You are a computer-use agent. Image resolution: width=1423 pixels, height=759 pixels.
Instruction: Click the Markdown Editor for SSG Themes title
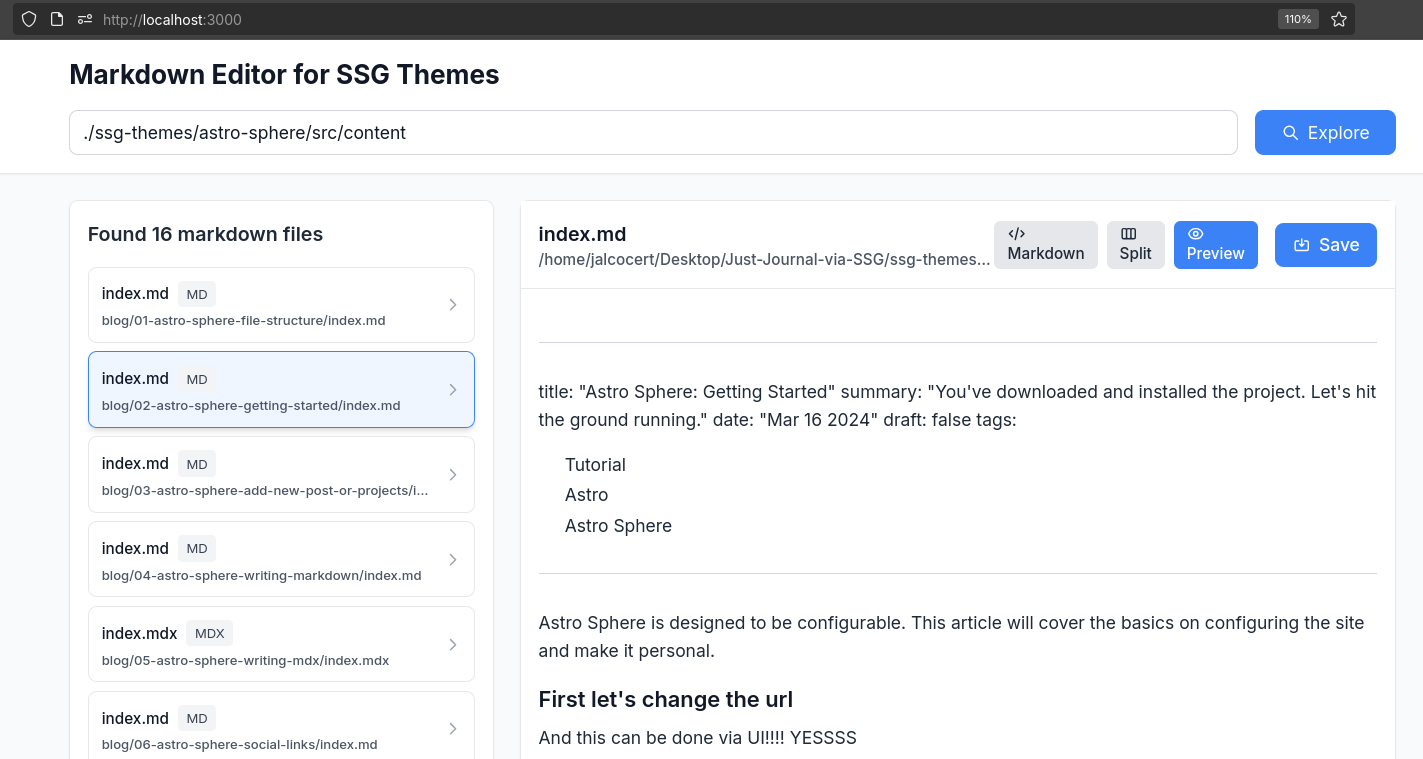[284, 74]
